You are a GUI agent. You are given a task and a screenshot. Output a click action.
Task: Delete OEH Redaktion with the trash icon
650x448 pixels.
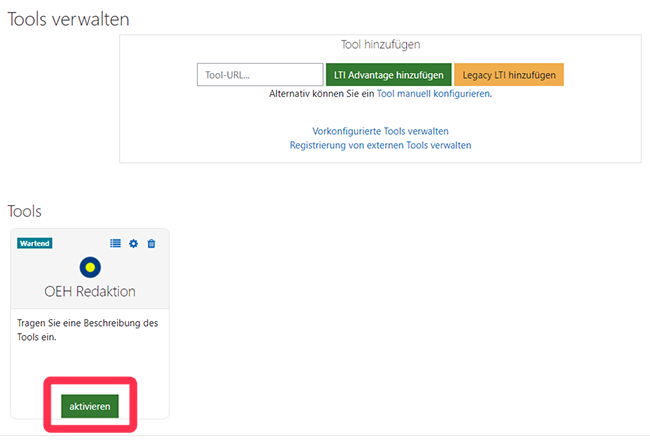coord(151,243)
